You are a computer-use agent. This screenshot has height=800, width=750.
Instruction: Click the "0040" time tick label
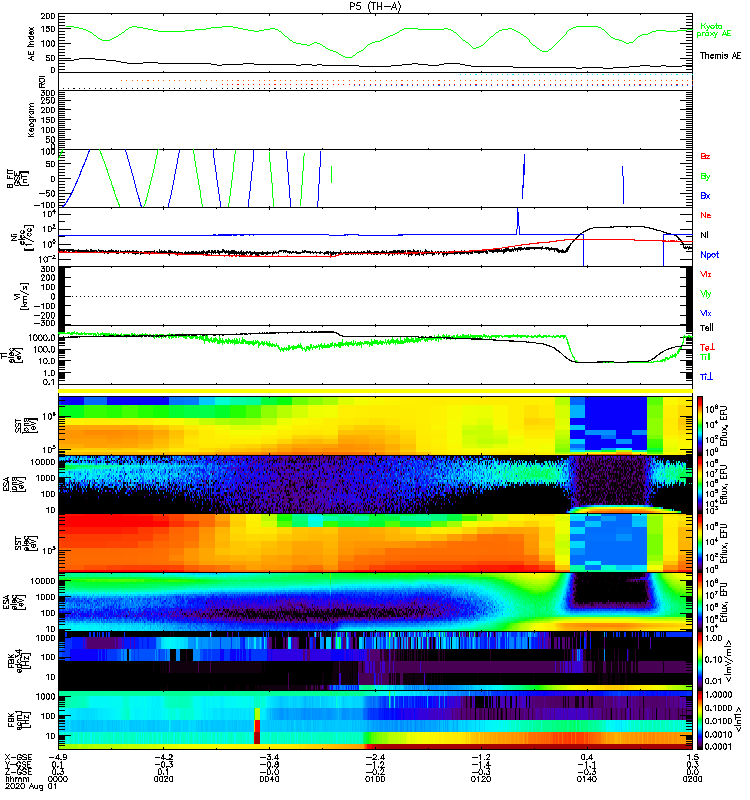point(269,779)
